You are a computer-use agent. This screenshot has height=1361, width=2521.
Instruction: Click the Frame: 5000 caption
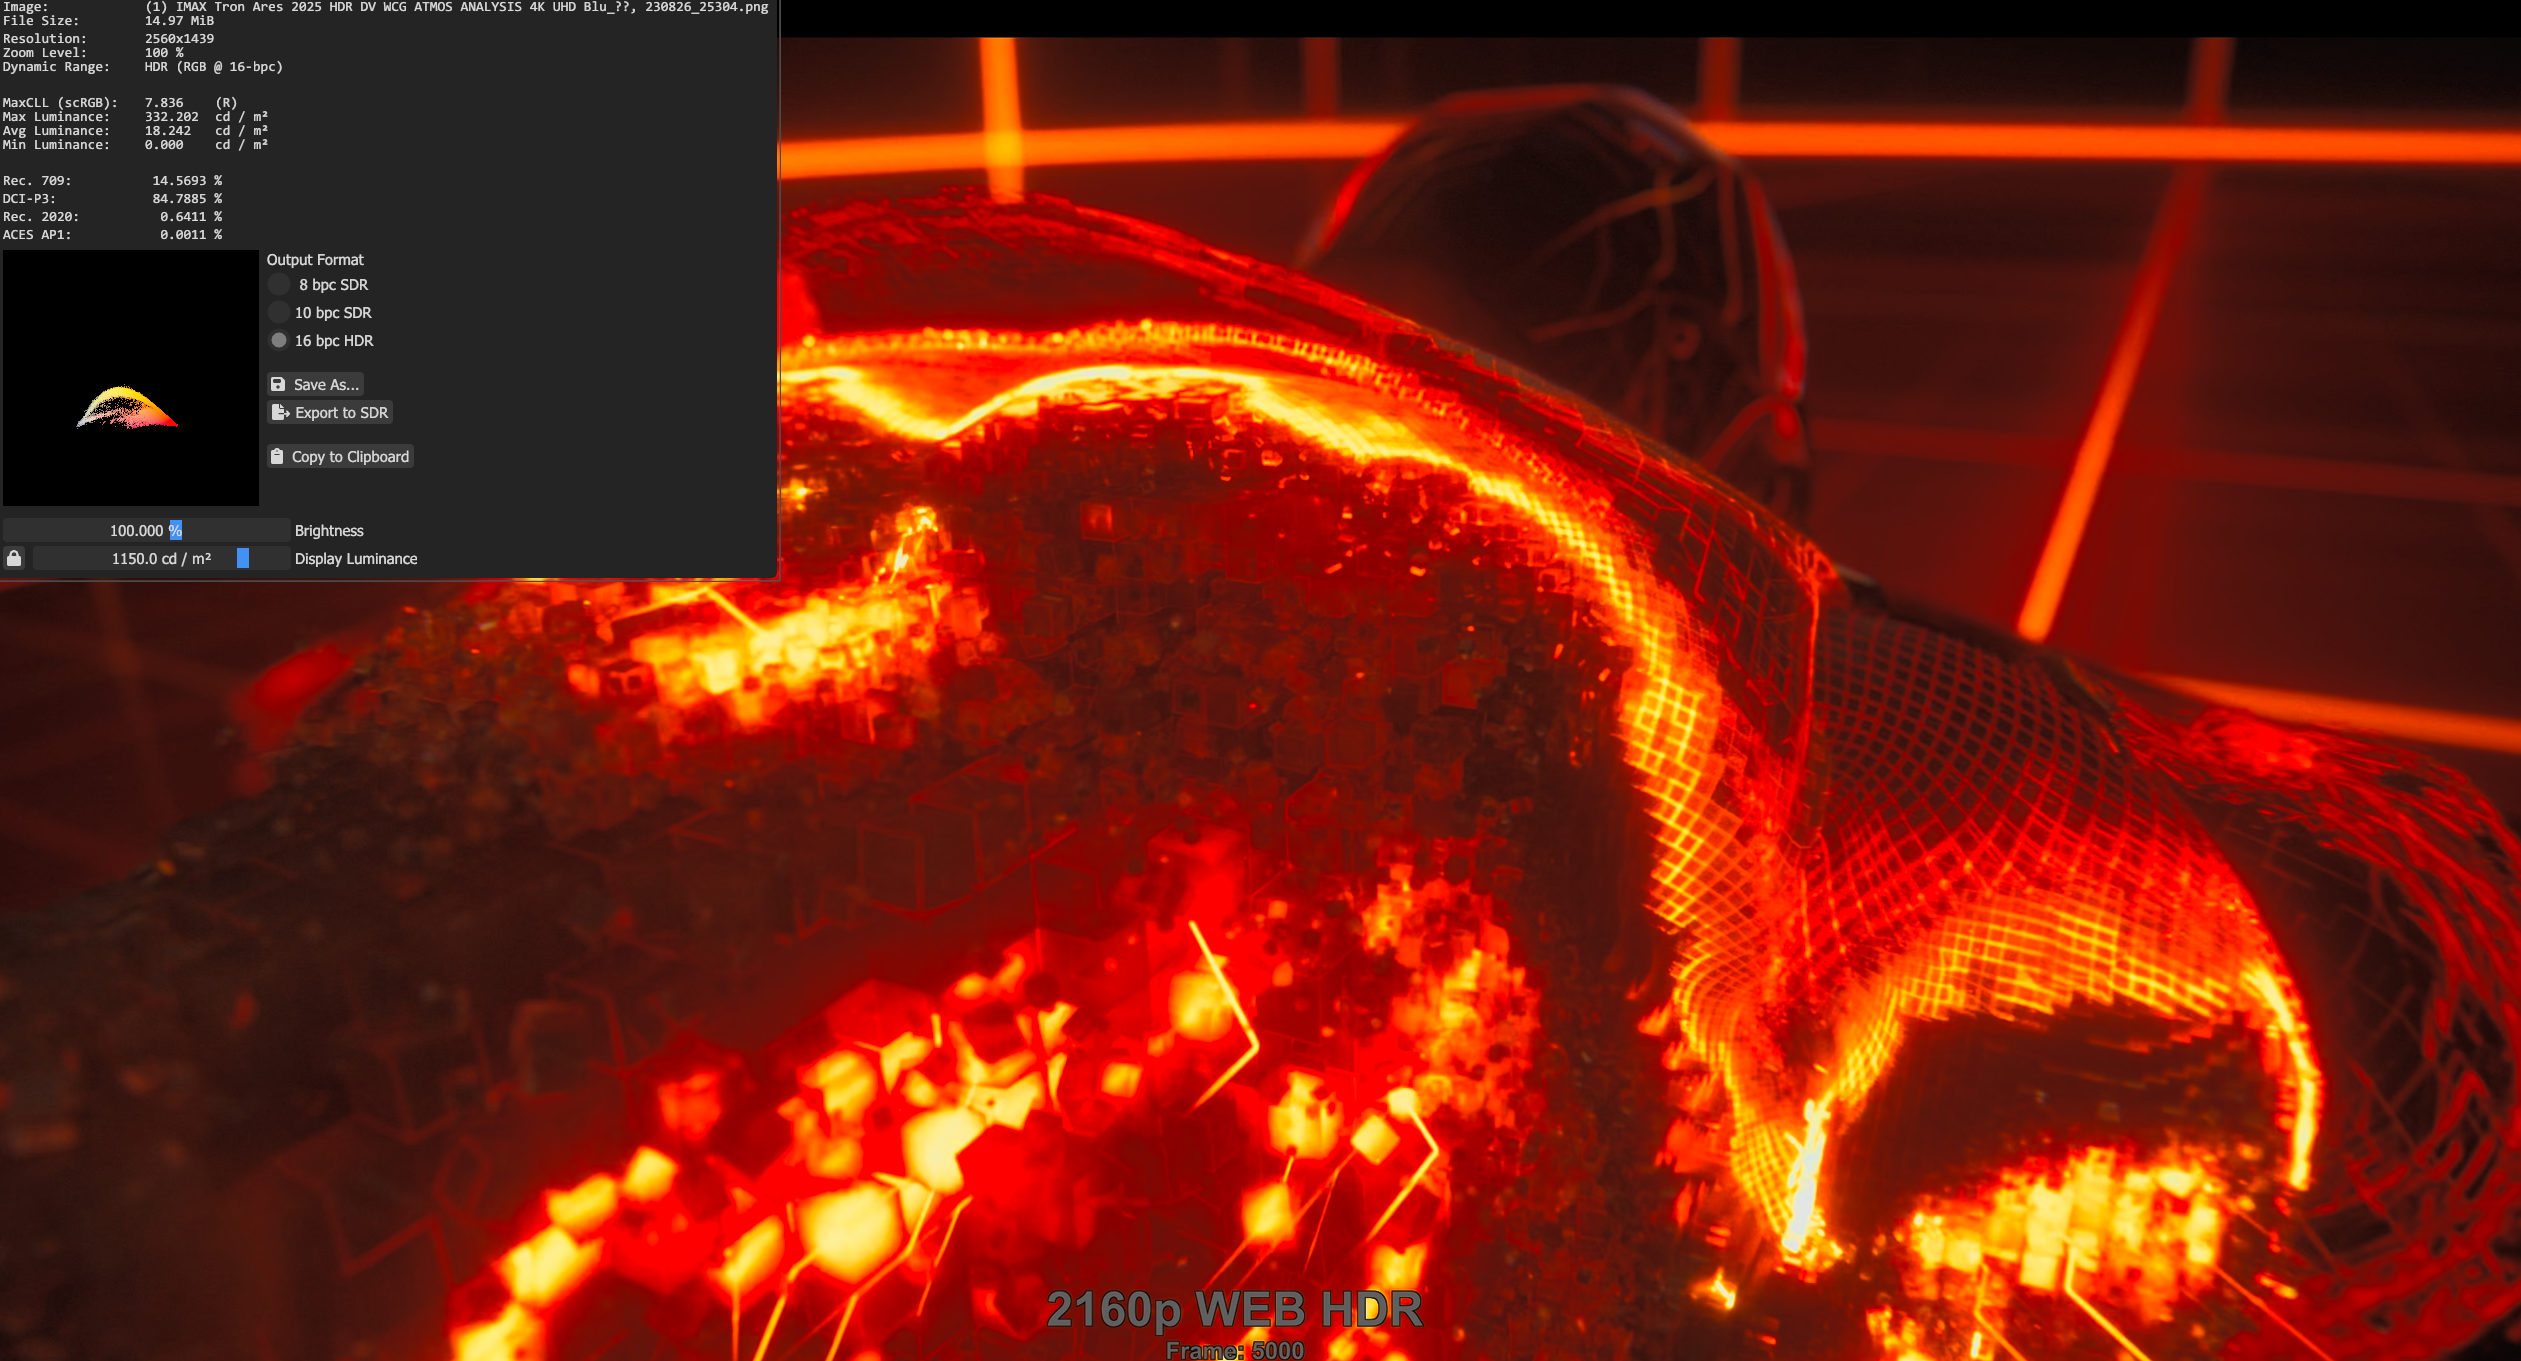point(1235,1351)
